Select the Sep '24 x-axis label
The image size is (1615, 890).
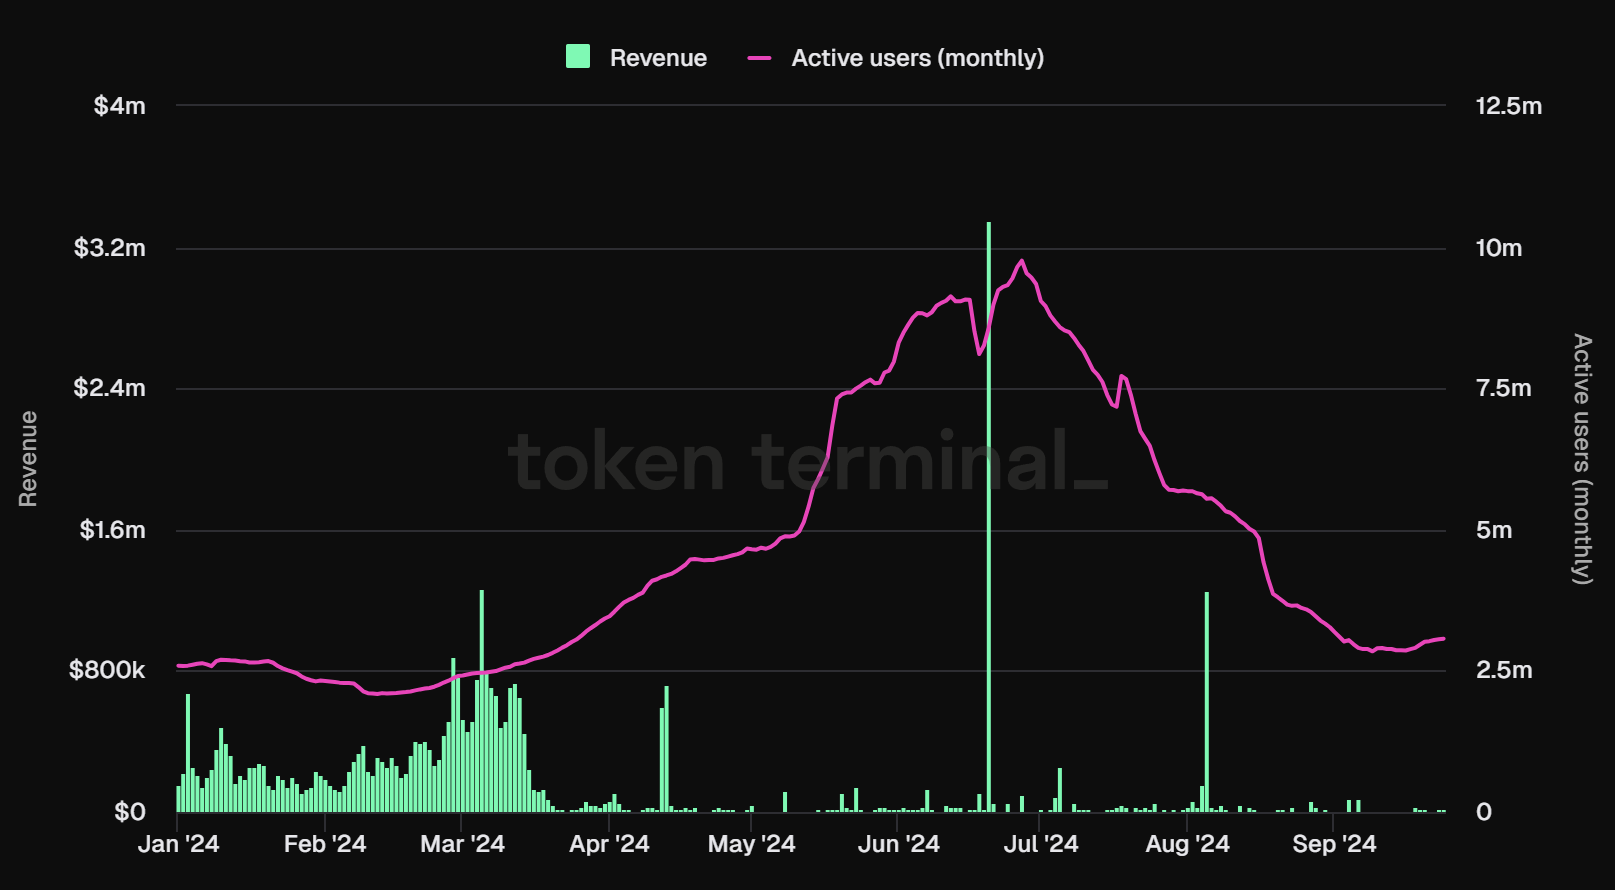pyautogui.click(x=1334, y=844)
